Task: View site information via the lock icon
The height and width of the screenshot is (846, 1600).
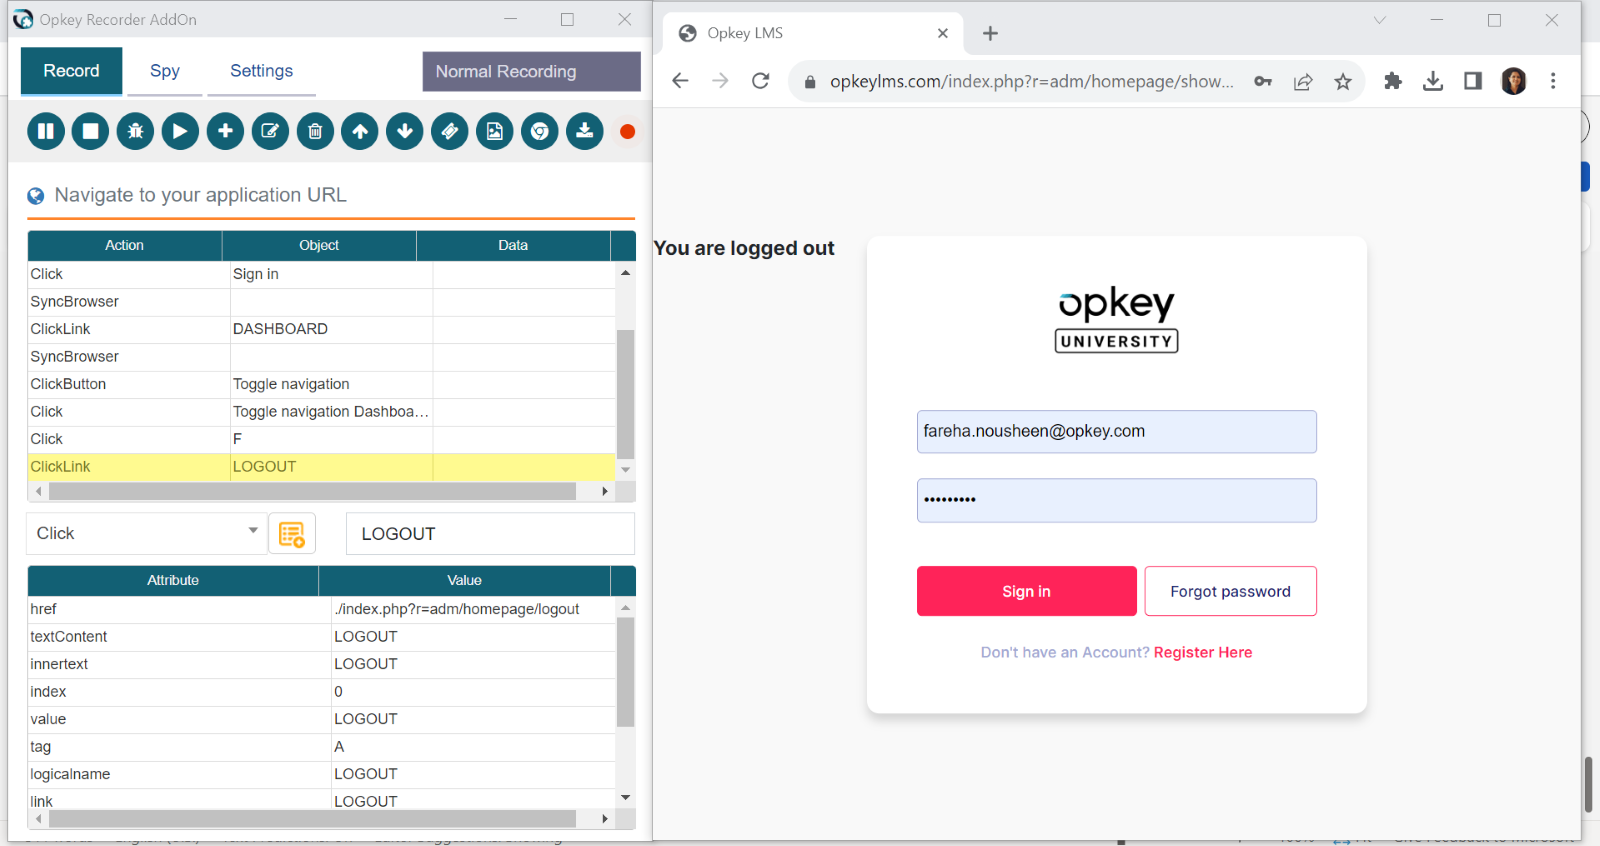Action: [x=810, y=82]
